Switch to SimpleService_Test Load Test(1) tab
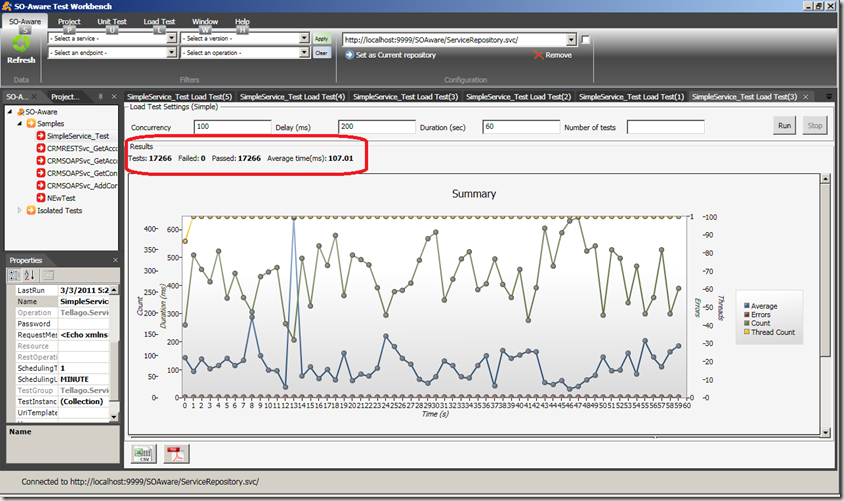The height and width of the screenshot is (501, 844). pyautogui.click(x=631, y=97)
